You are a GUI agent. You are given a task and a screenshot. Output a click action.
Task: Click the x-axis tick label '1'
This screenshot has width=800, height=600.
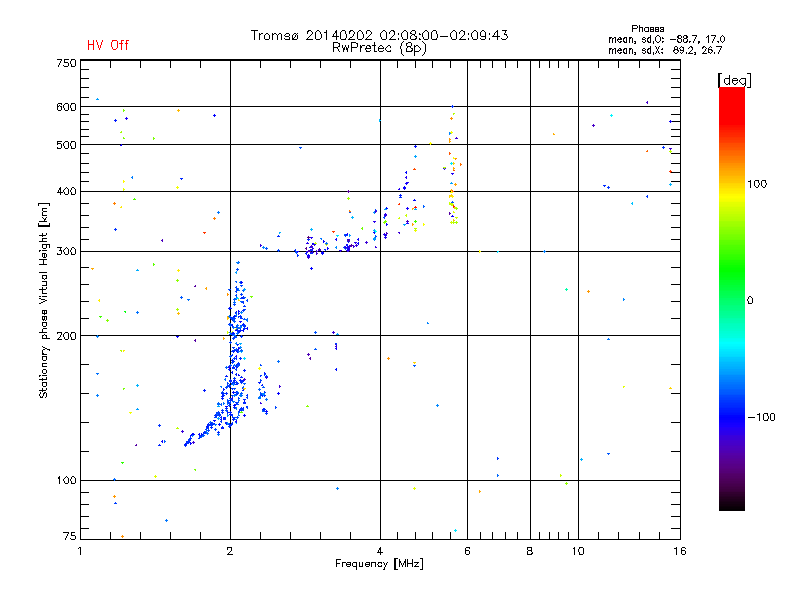coord(80,551)
